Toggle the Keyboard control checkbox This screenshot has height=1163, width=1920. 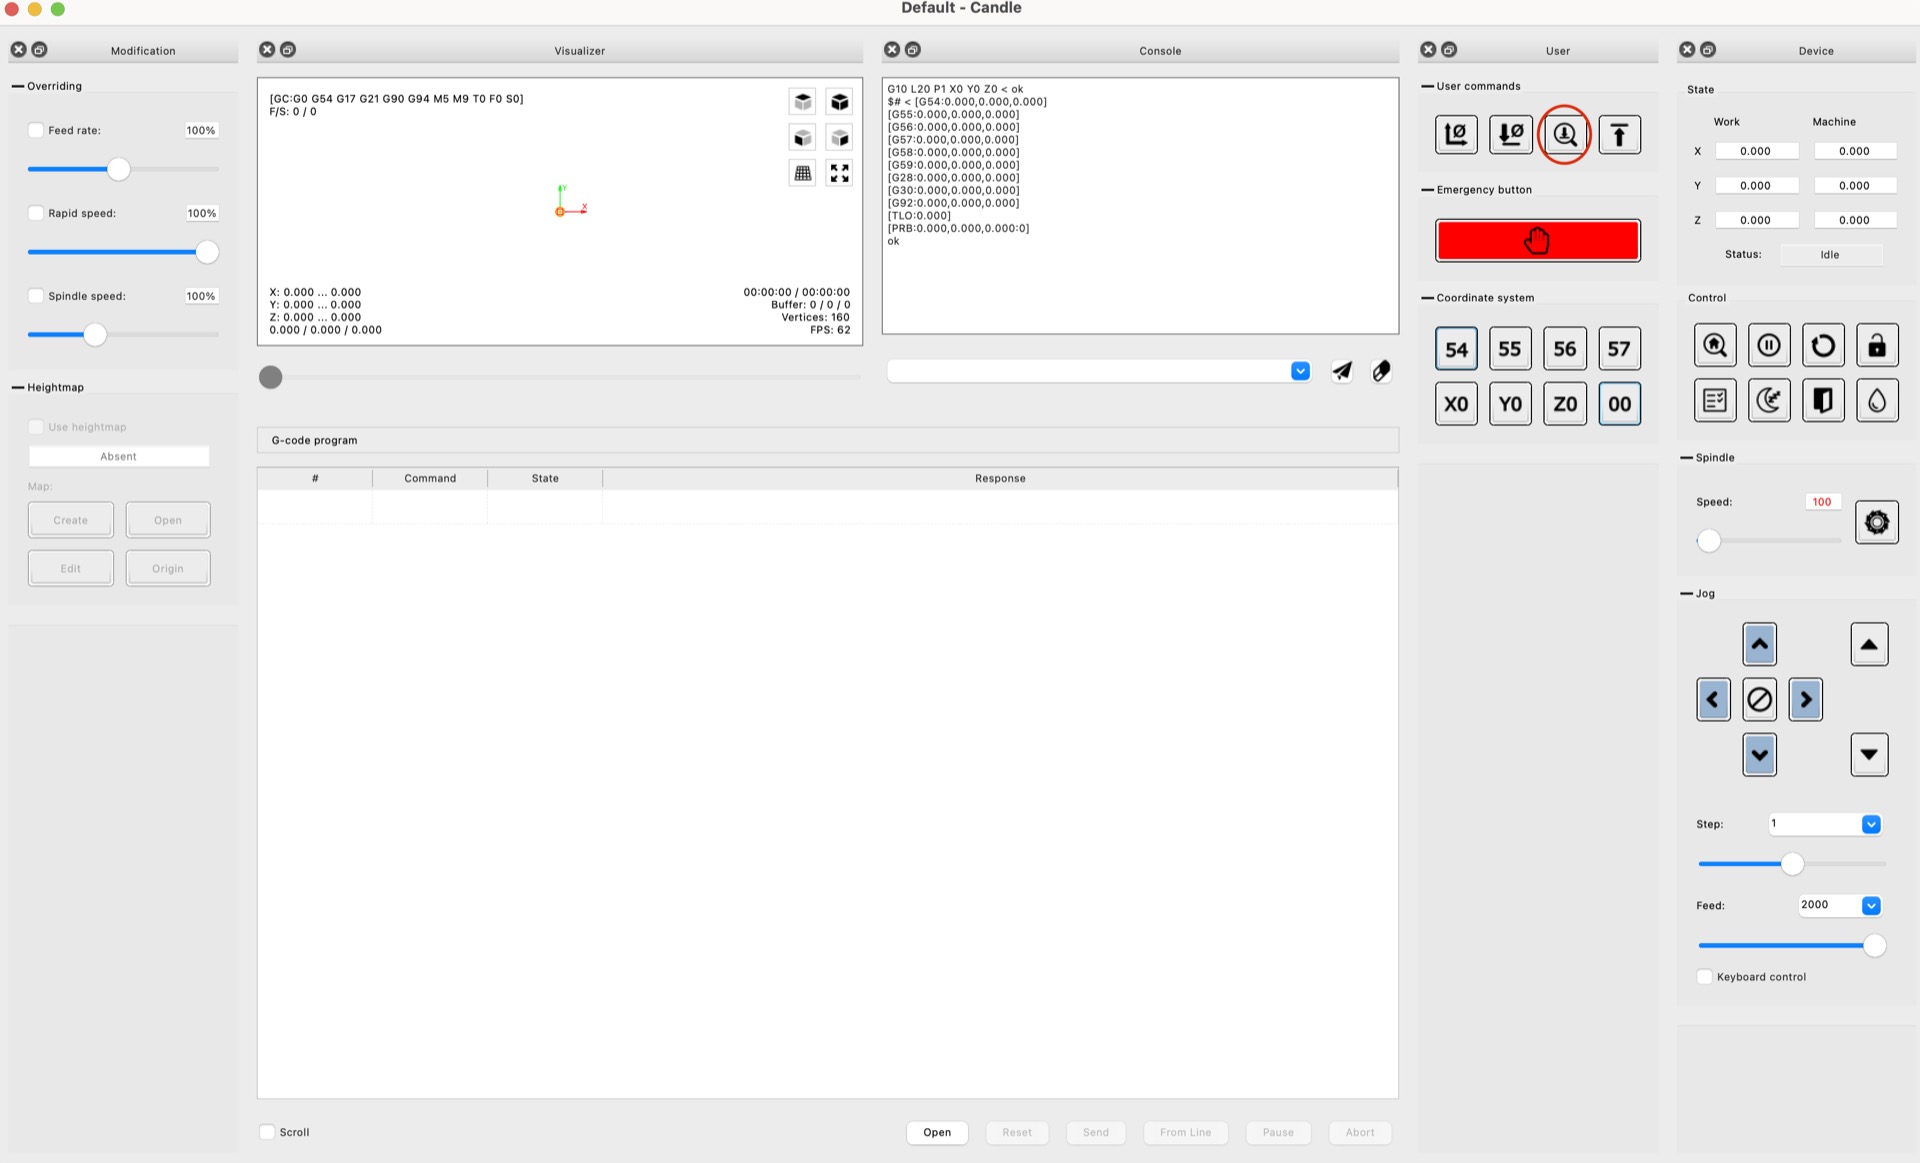pyautogui.click(x=1704, y=976)
